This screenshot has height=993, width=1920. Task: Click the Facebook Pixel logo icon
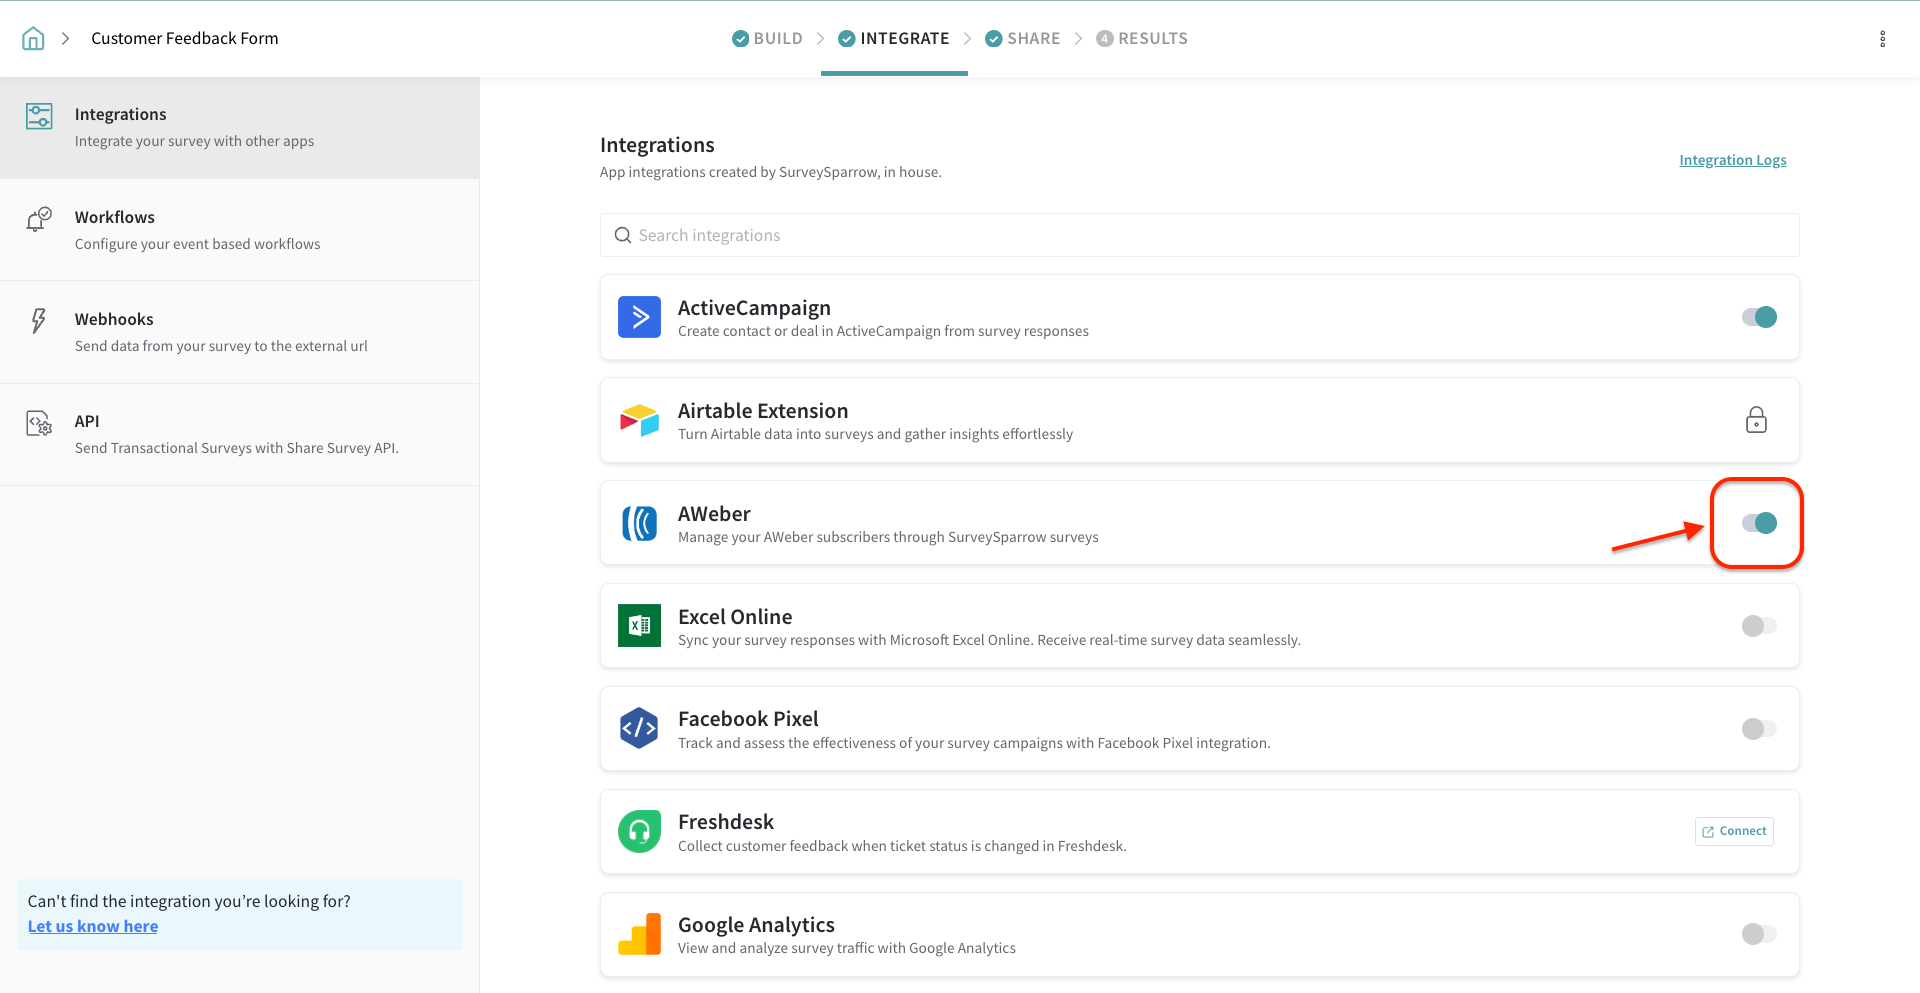point(639,729)
